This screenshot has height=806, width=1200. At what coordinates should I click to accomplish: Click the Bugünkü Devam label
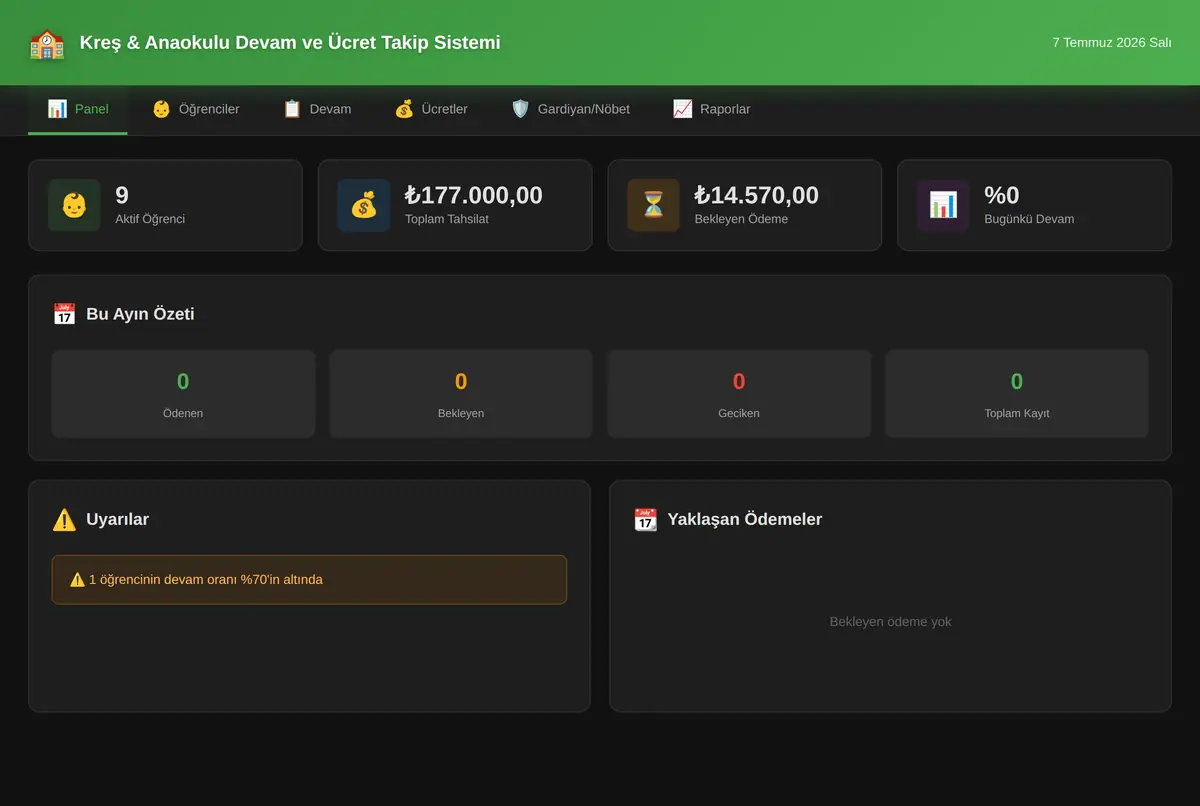1030,219
